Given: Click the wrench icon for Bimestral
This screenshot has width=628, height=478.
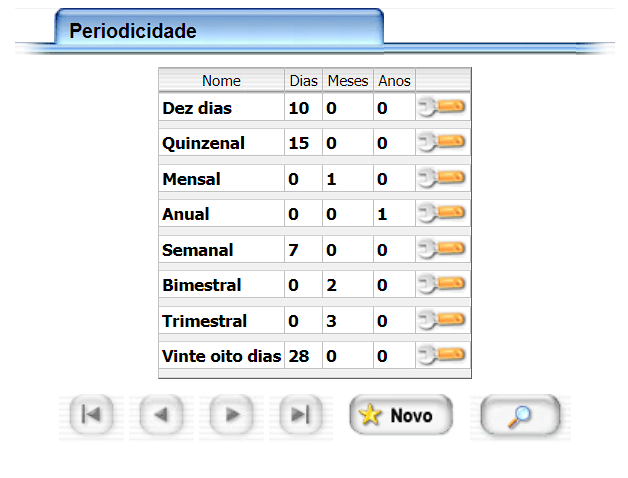Looking at the screenshot, I should (442, 284).
